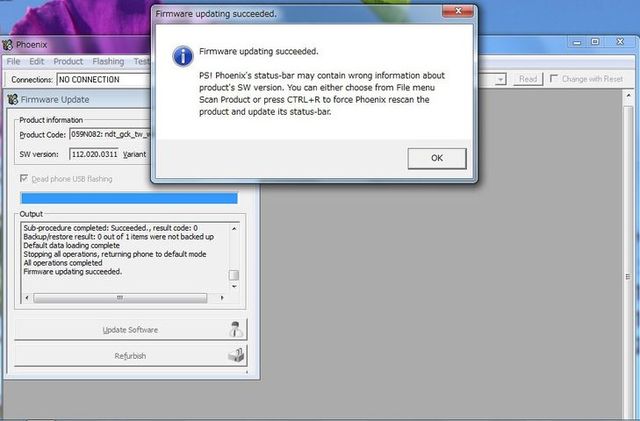Open the File menu
Image resolution: width=640 pixels, height=421 pixels.
[x=12, y=62]
